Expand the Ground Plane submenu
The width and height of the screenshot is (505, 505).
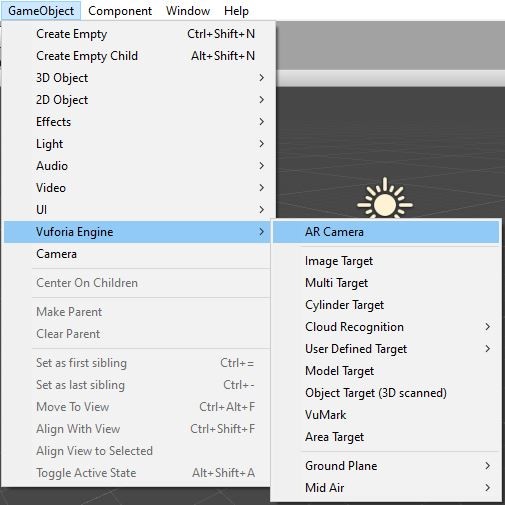click(x=386, y=466)
